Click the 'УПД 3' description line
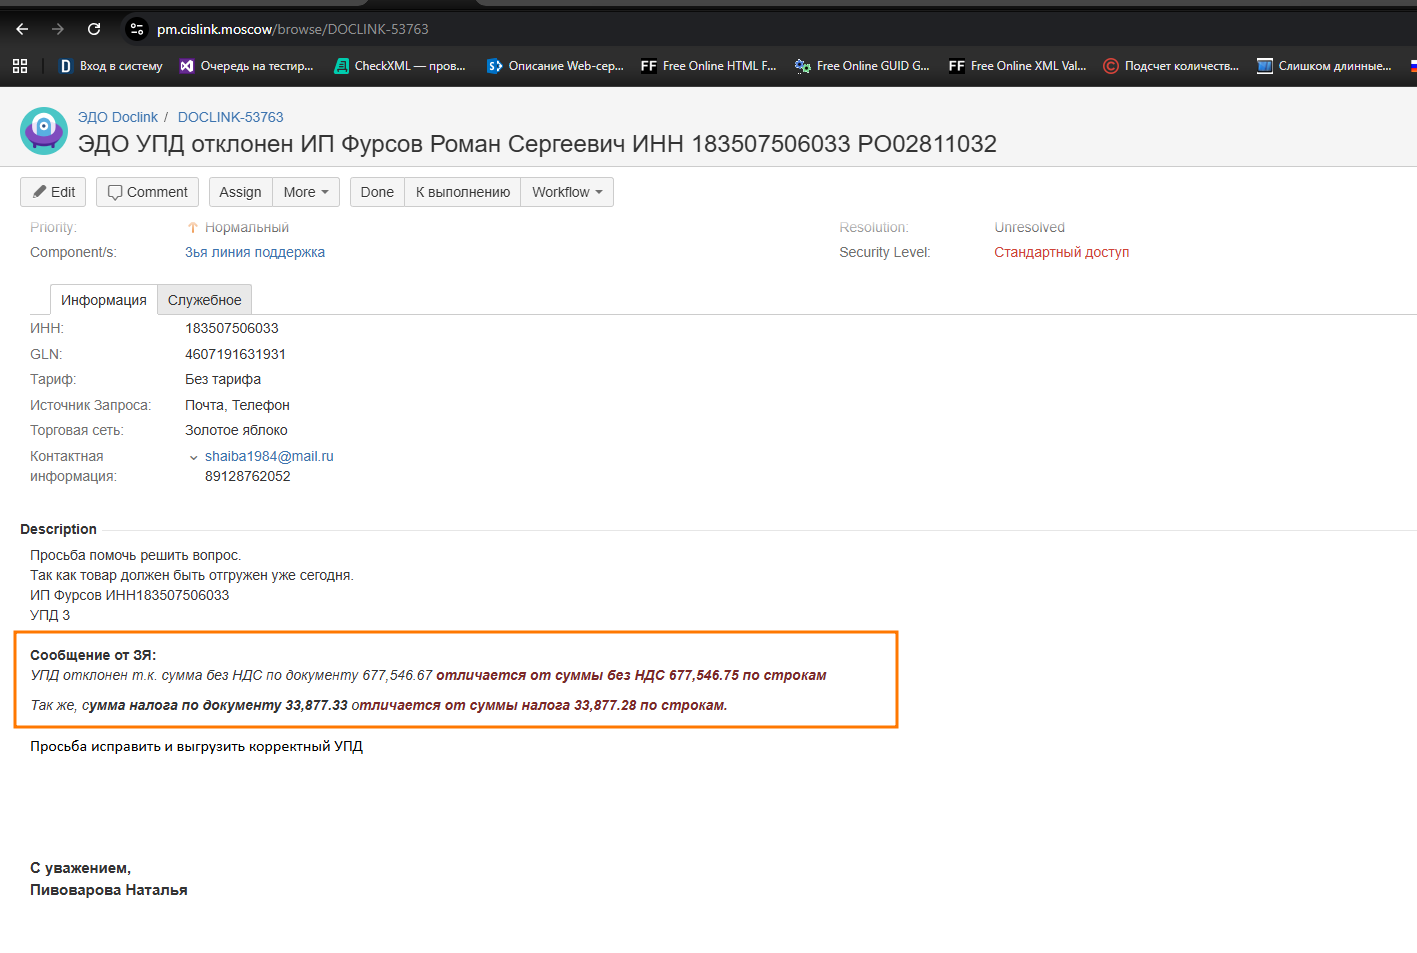The image size is (1417, 953). (x=50, y=615)
